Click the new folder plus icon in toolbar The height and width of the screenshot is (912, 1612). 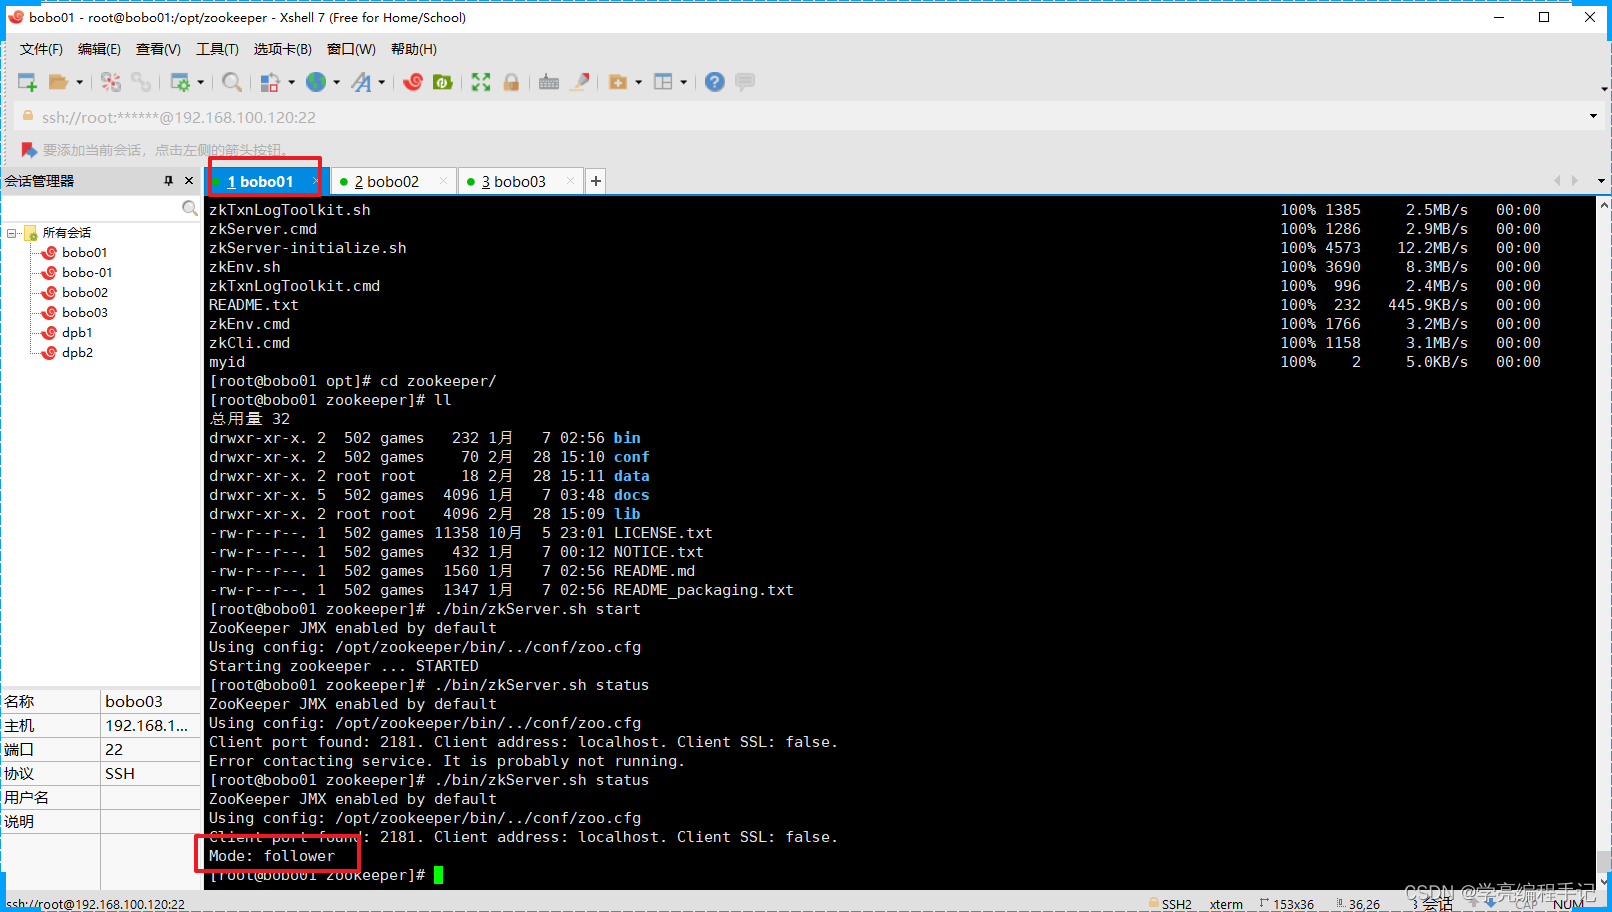pyautogui.click(x=618, y=82)
